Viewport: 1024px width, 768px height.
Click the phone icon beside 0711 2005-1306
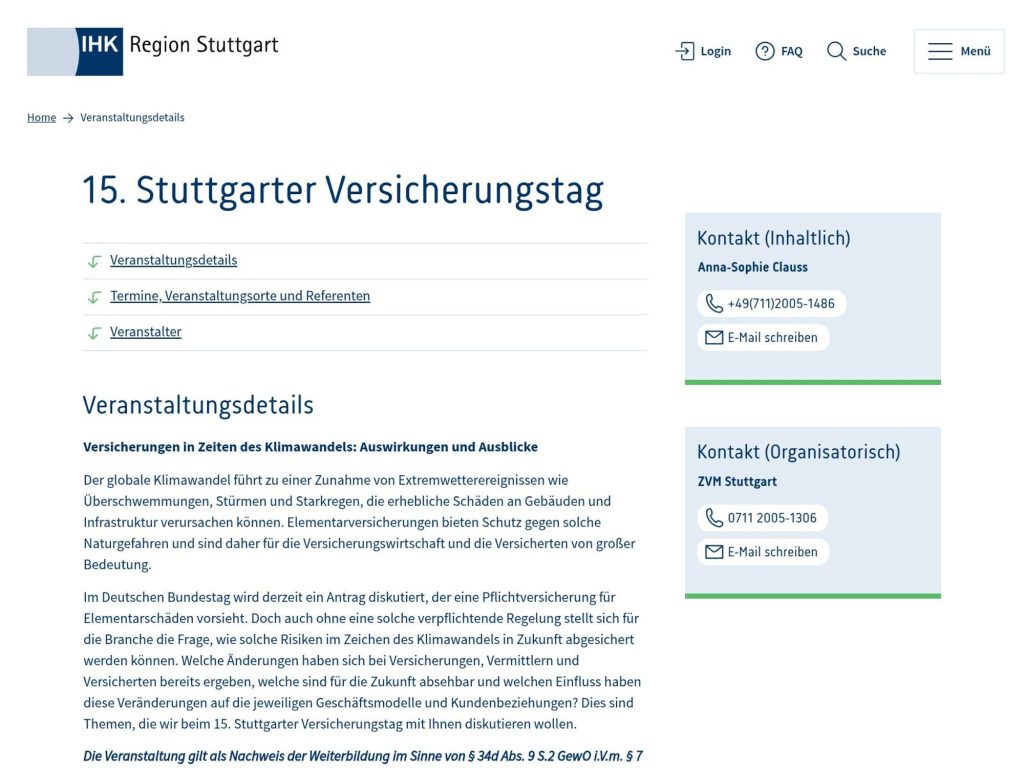pyautogui.click(x=713, y=517)
